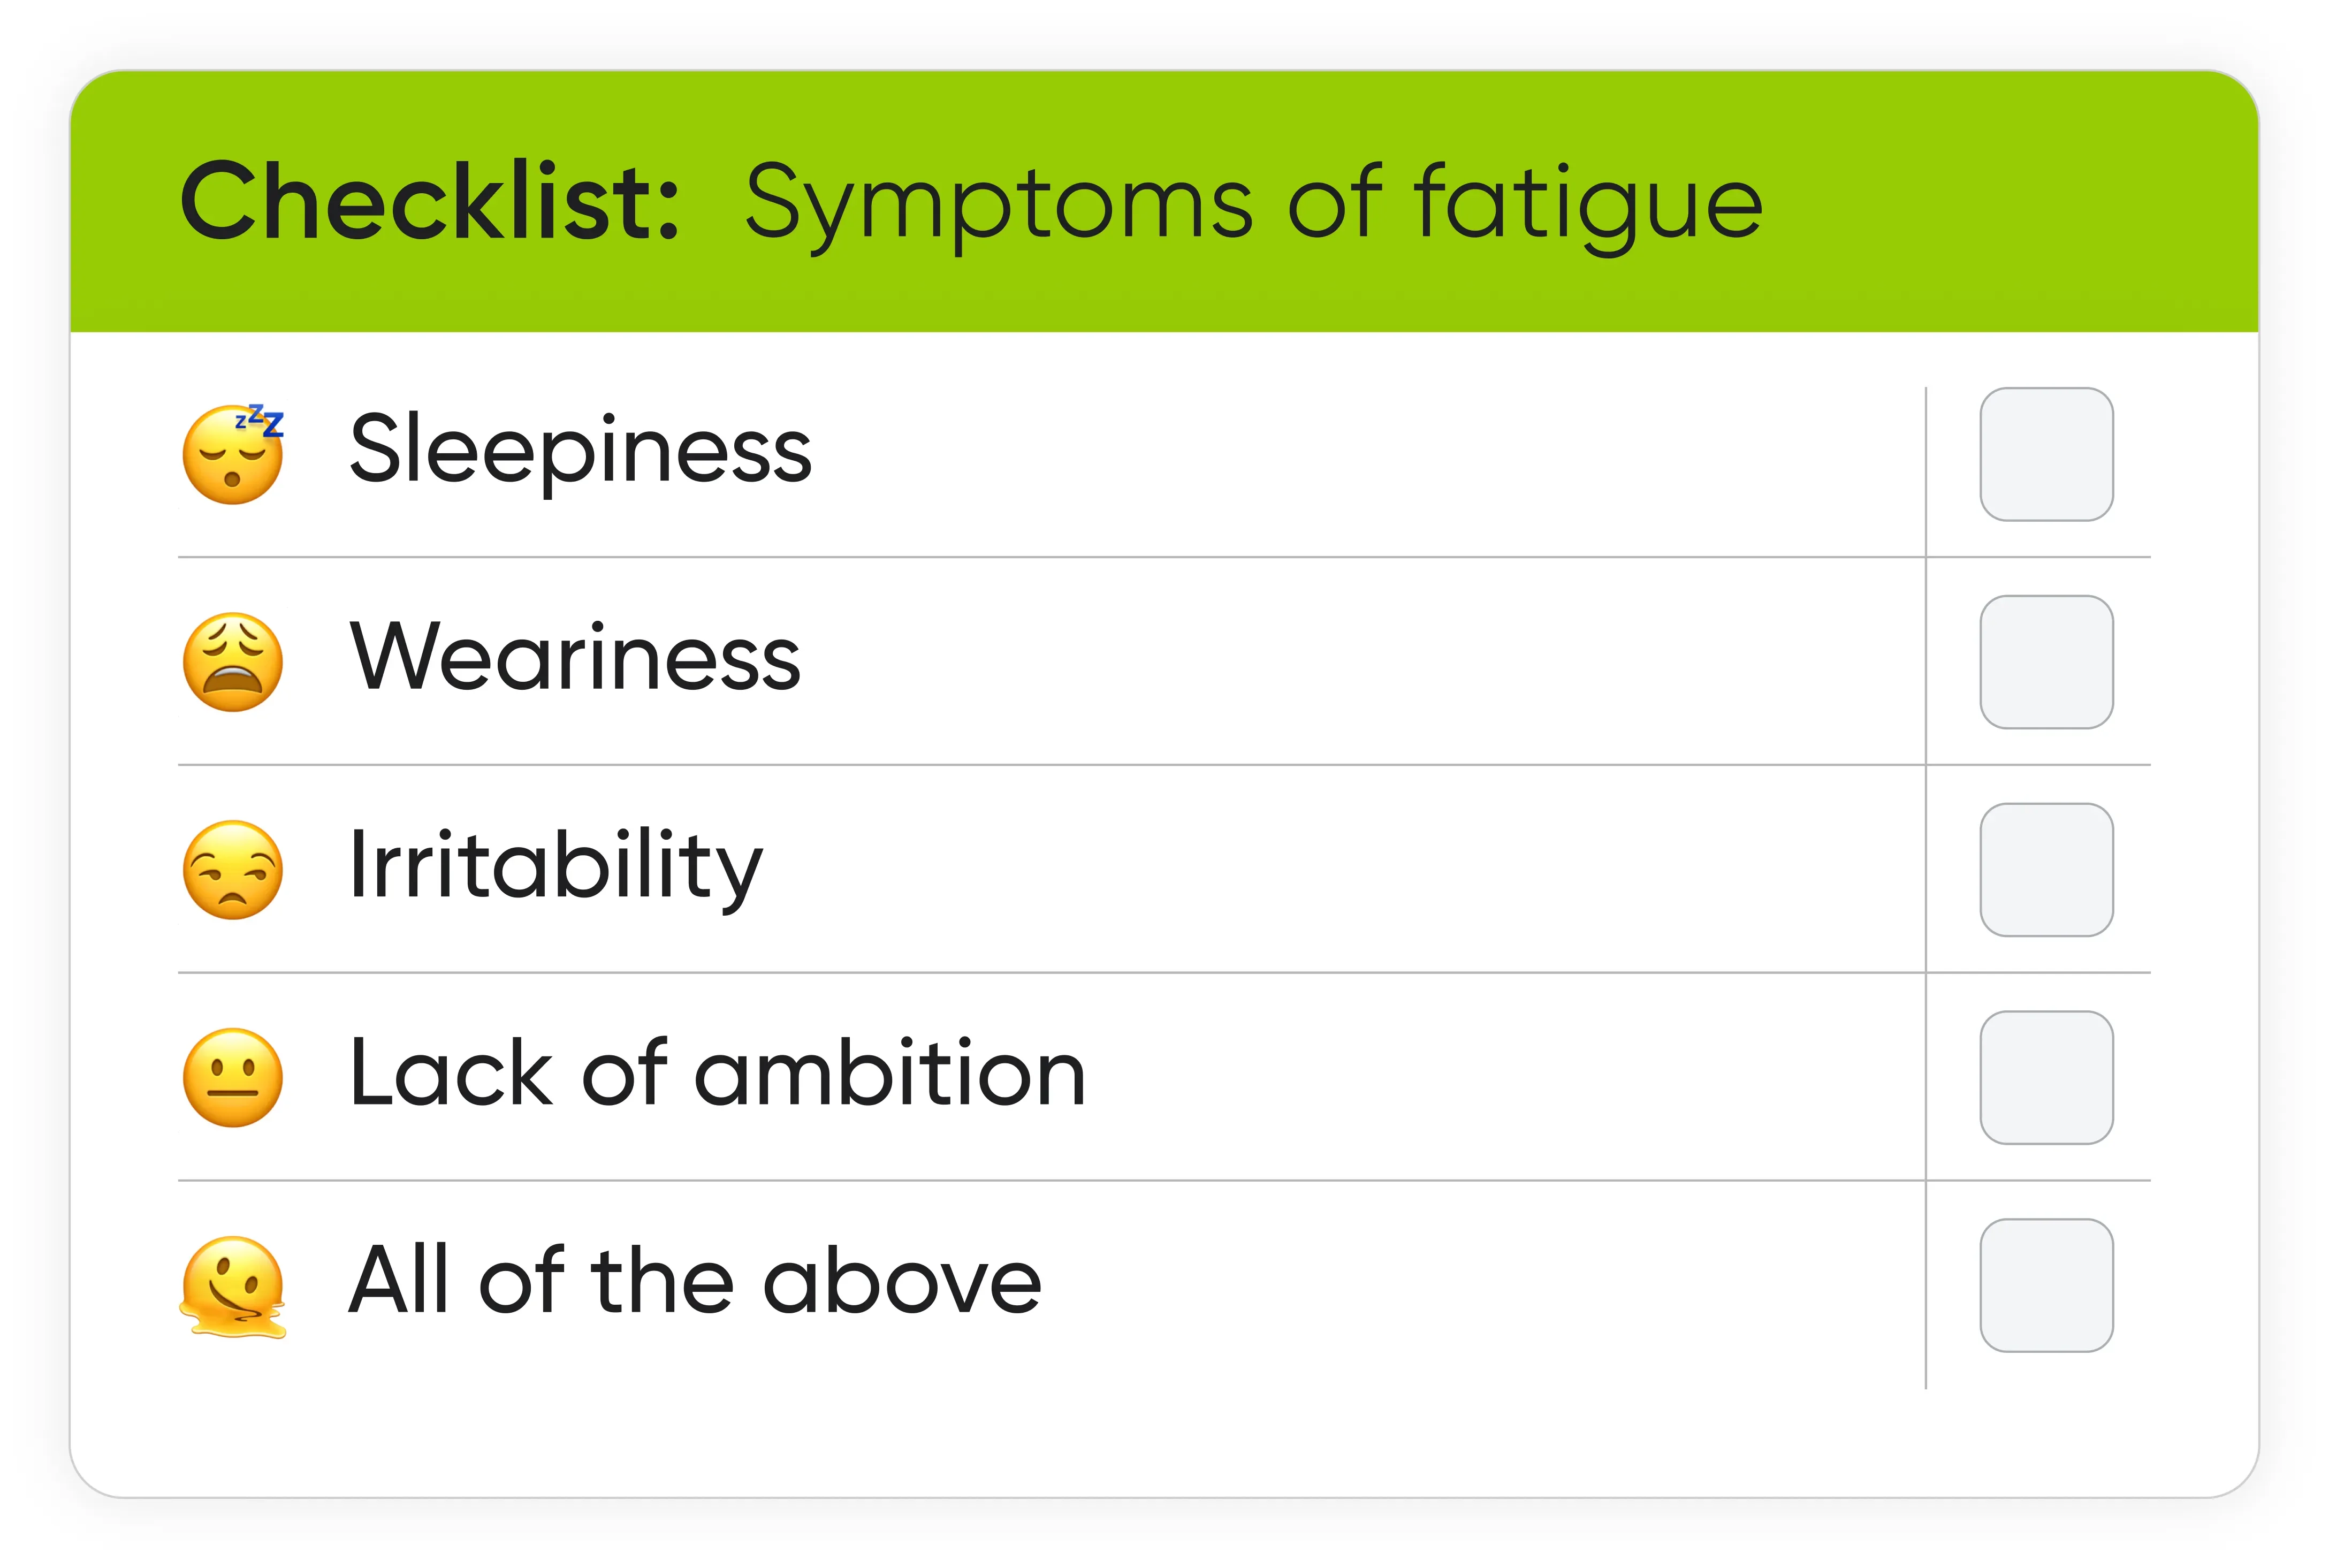Click the weary face emoji

pyautogui.click(x=233, y=662)
